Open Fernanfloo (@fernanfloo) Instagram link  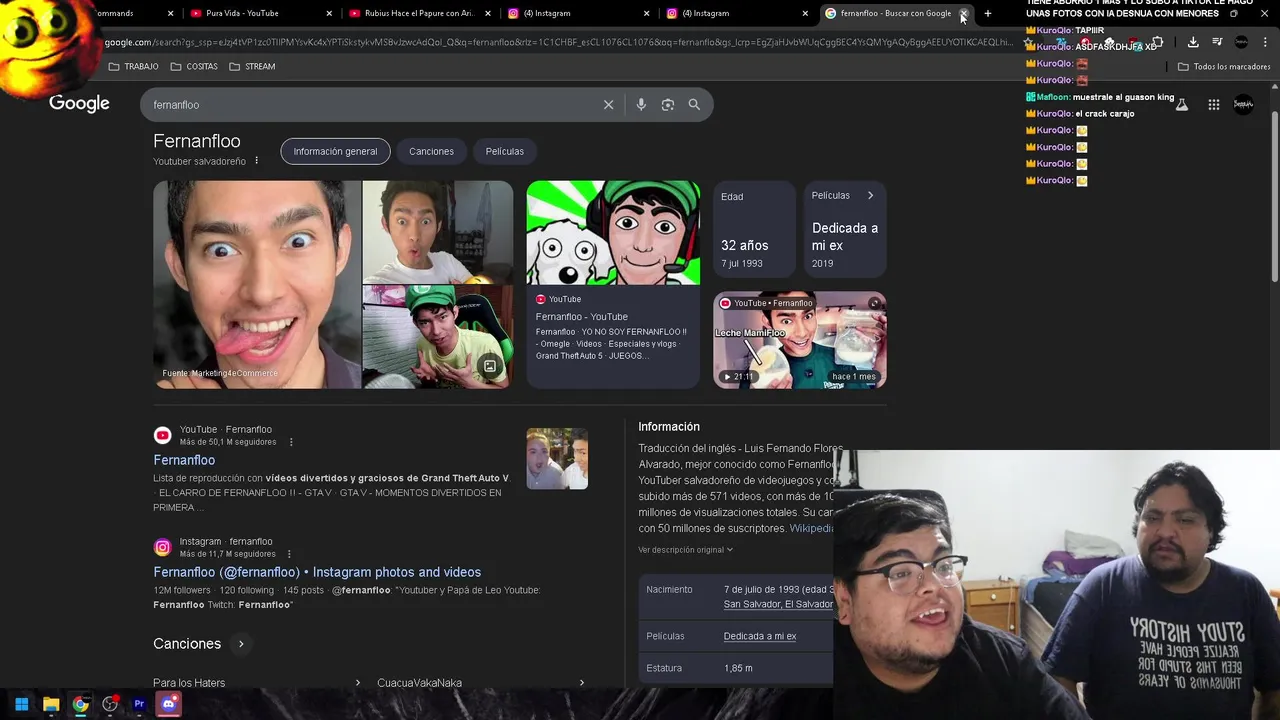coord(317,572)
